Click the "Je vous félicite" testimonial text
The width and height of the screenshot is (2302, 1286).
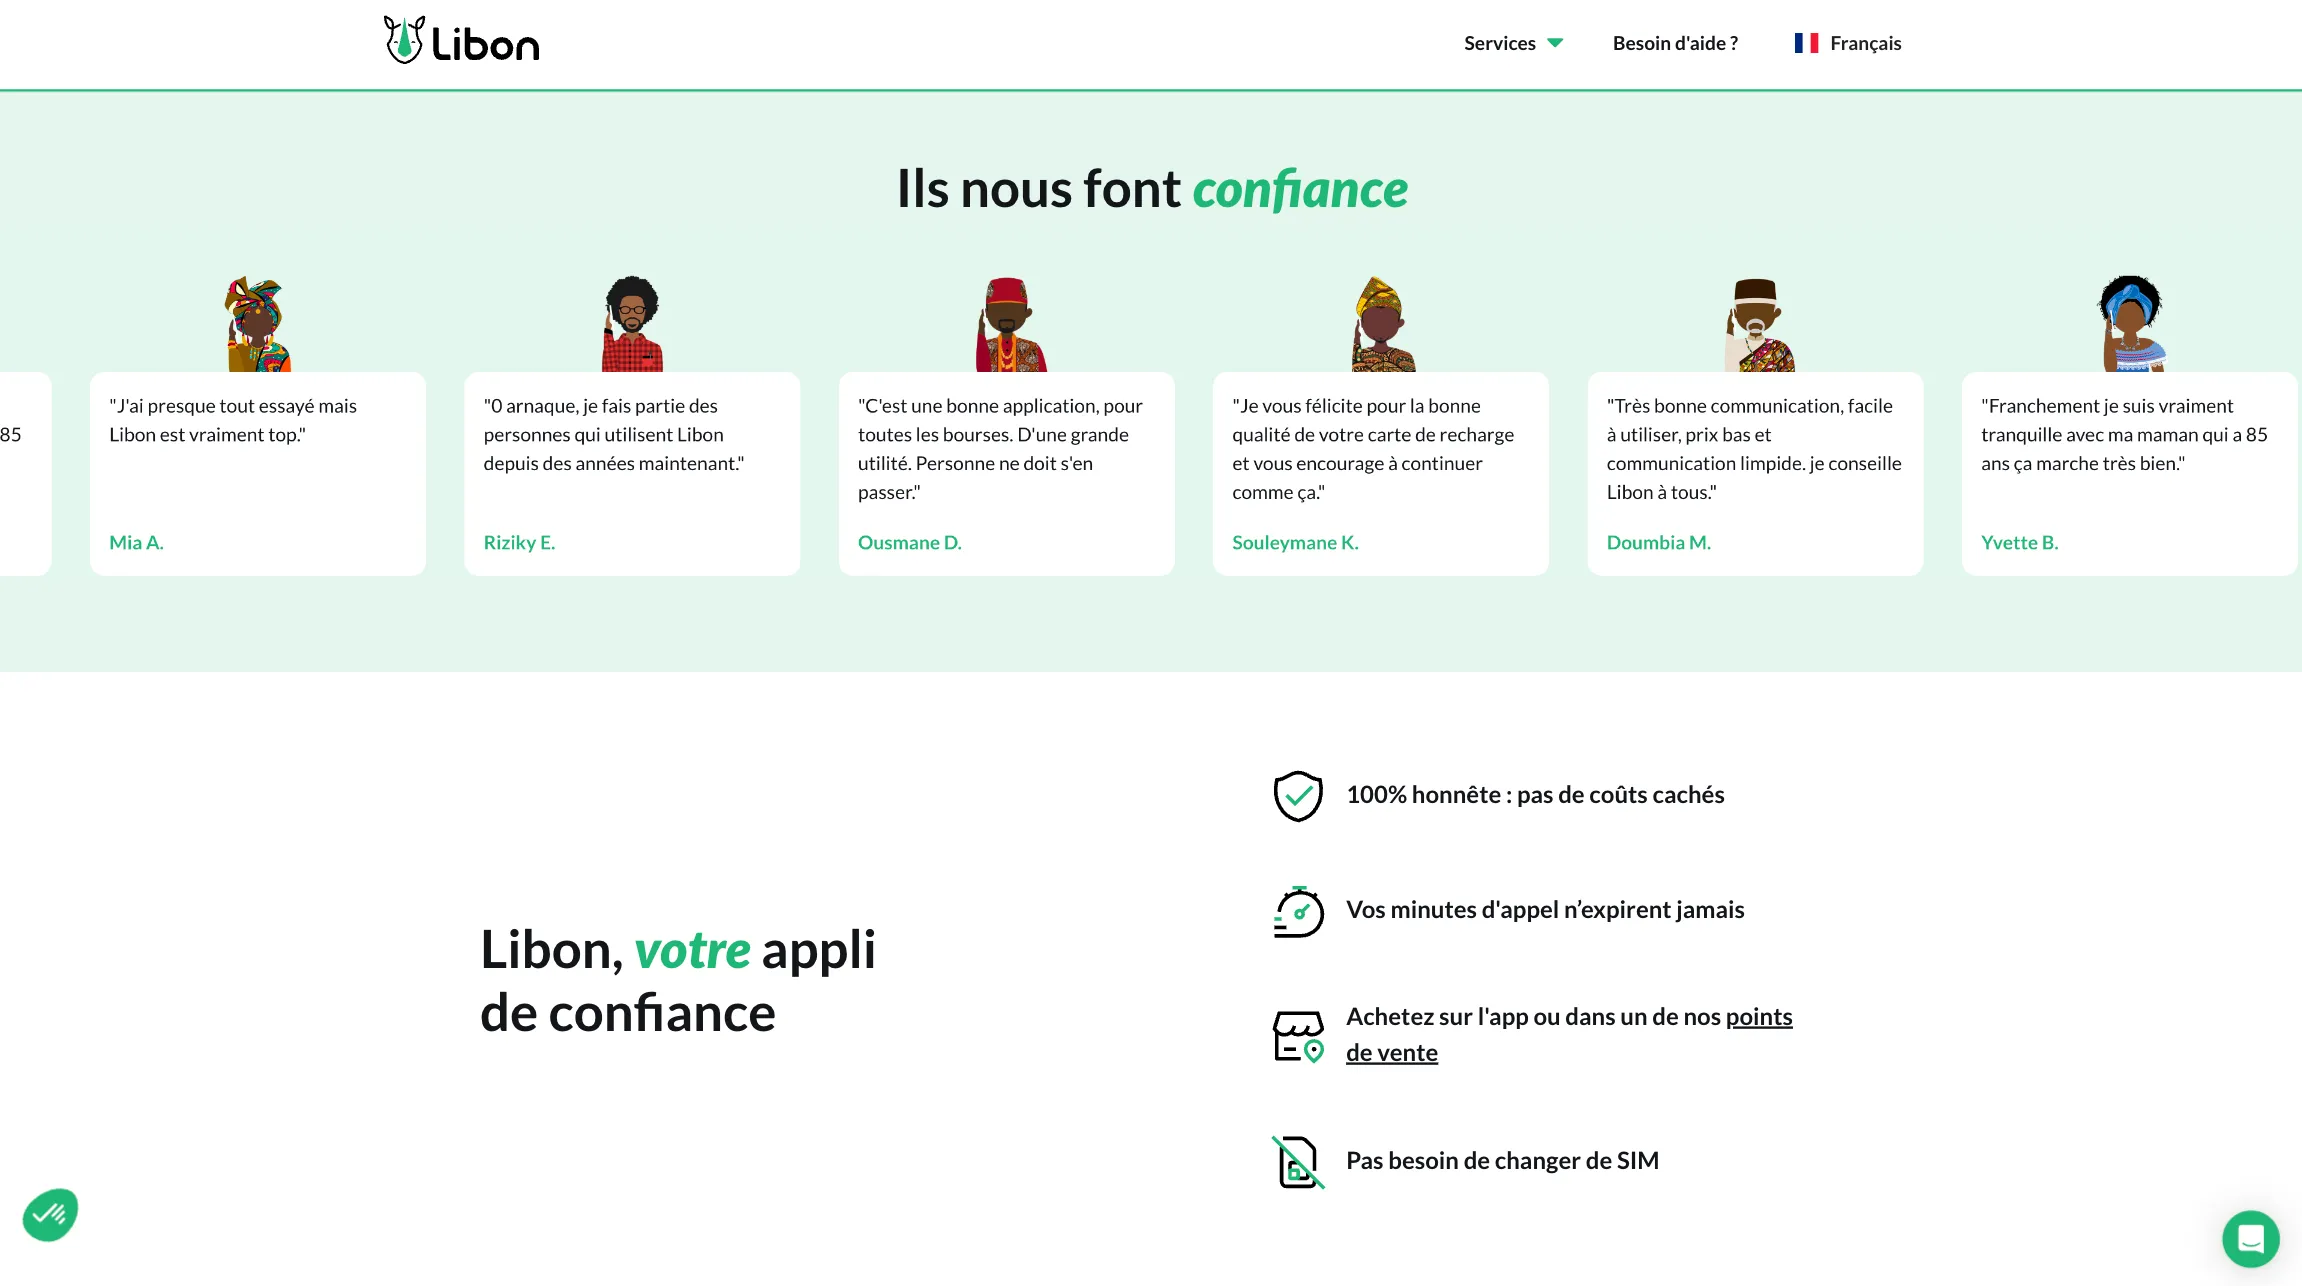1373,449
